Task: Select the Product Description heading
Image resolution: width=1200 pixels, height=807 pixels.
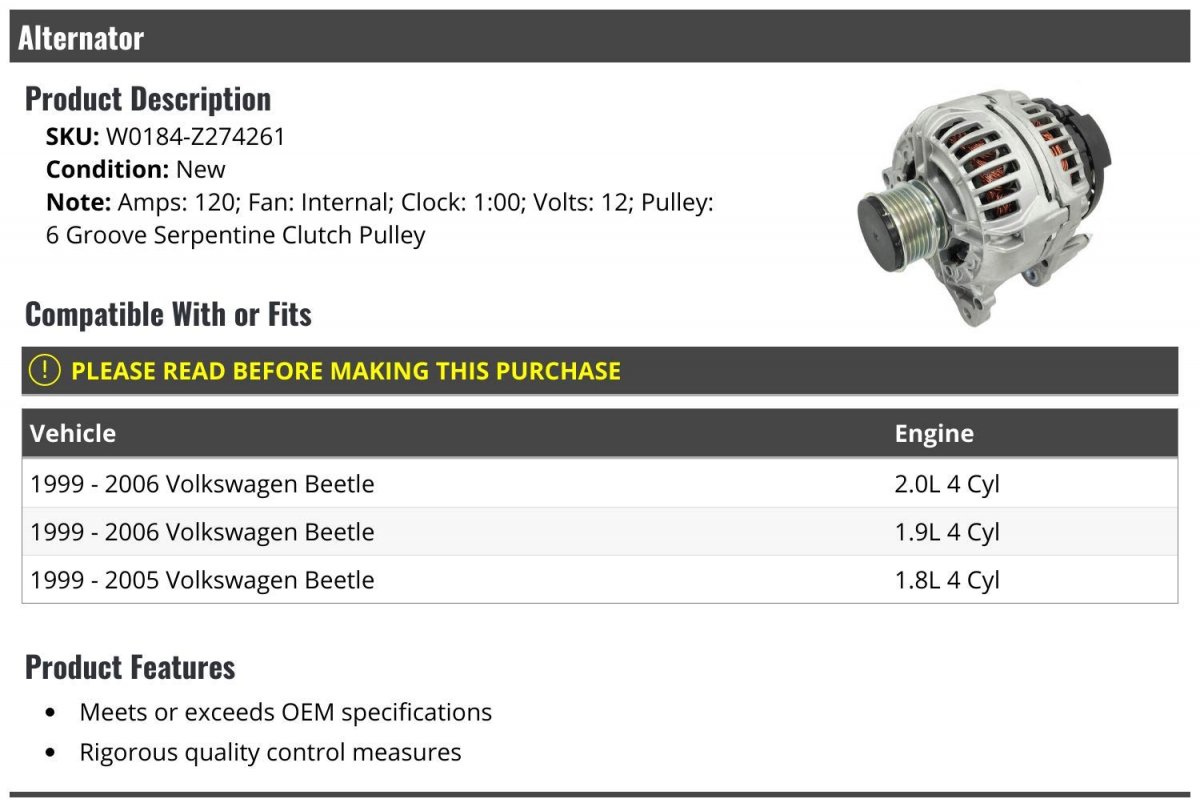Action: coord(148,99)
